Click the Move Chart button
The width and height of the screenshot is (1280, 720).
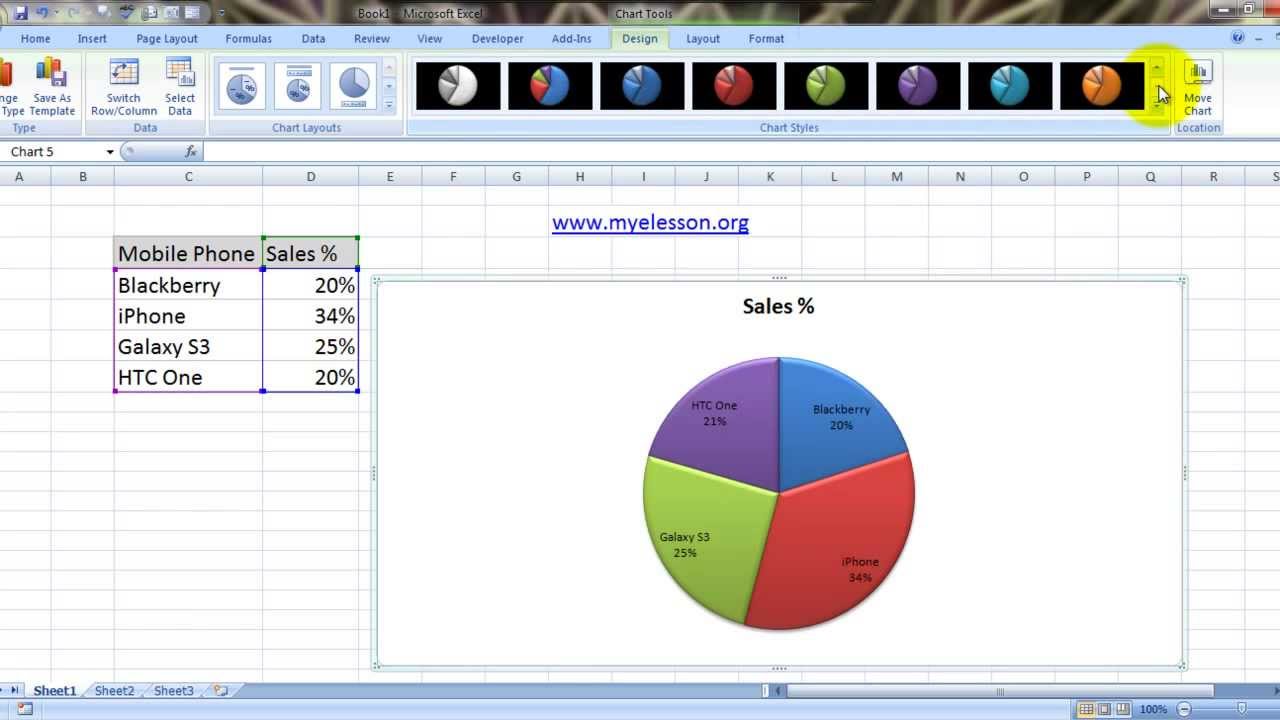[1198, 88]
